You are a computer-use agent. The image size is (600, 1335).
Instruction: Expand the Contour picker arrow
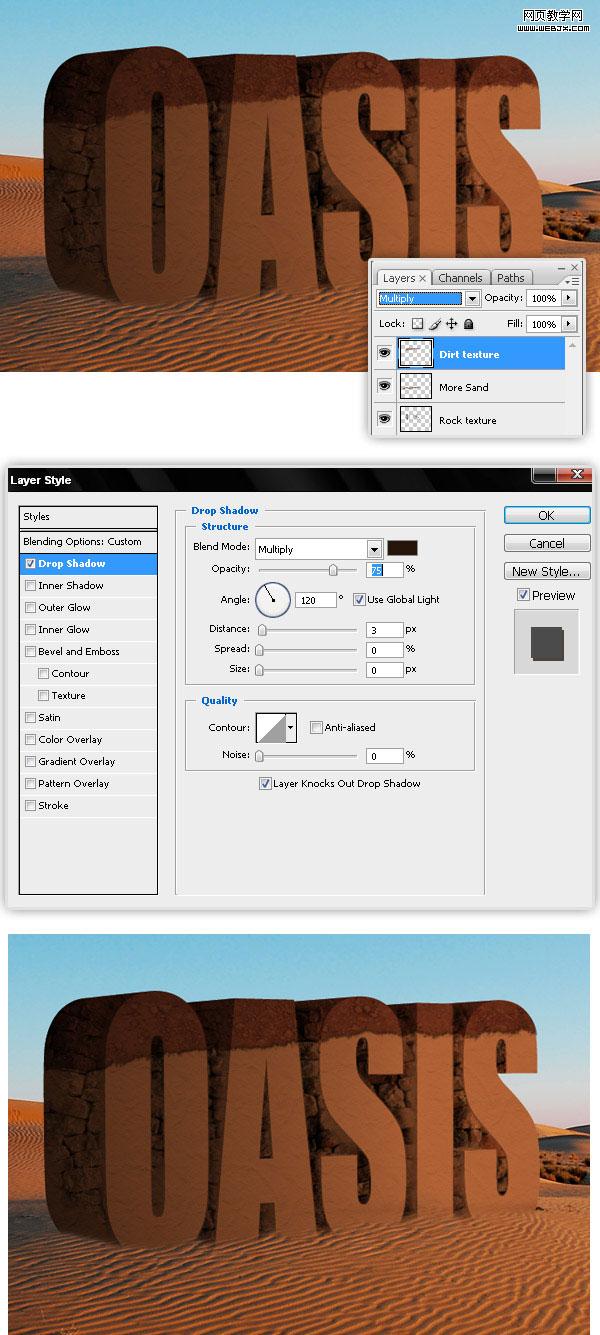[x=291, y=728]
